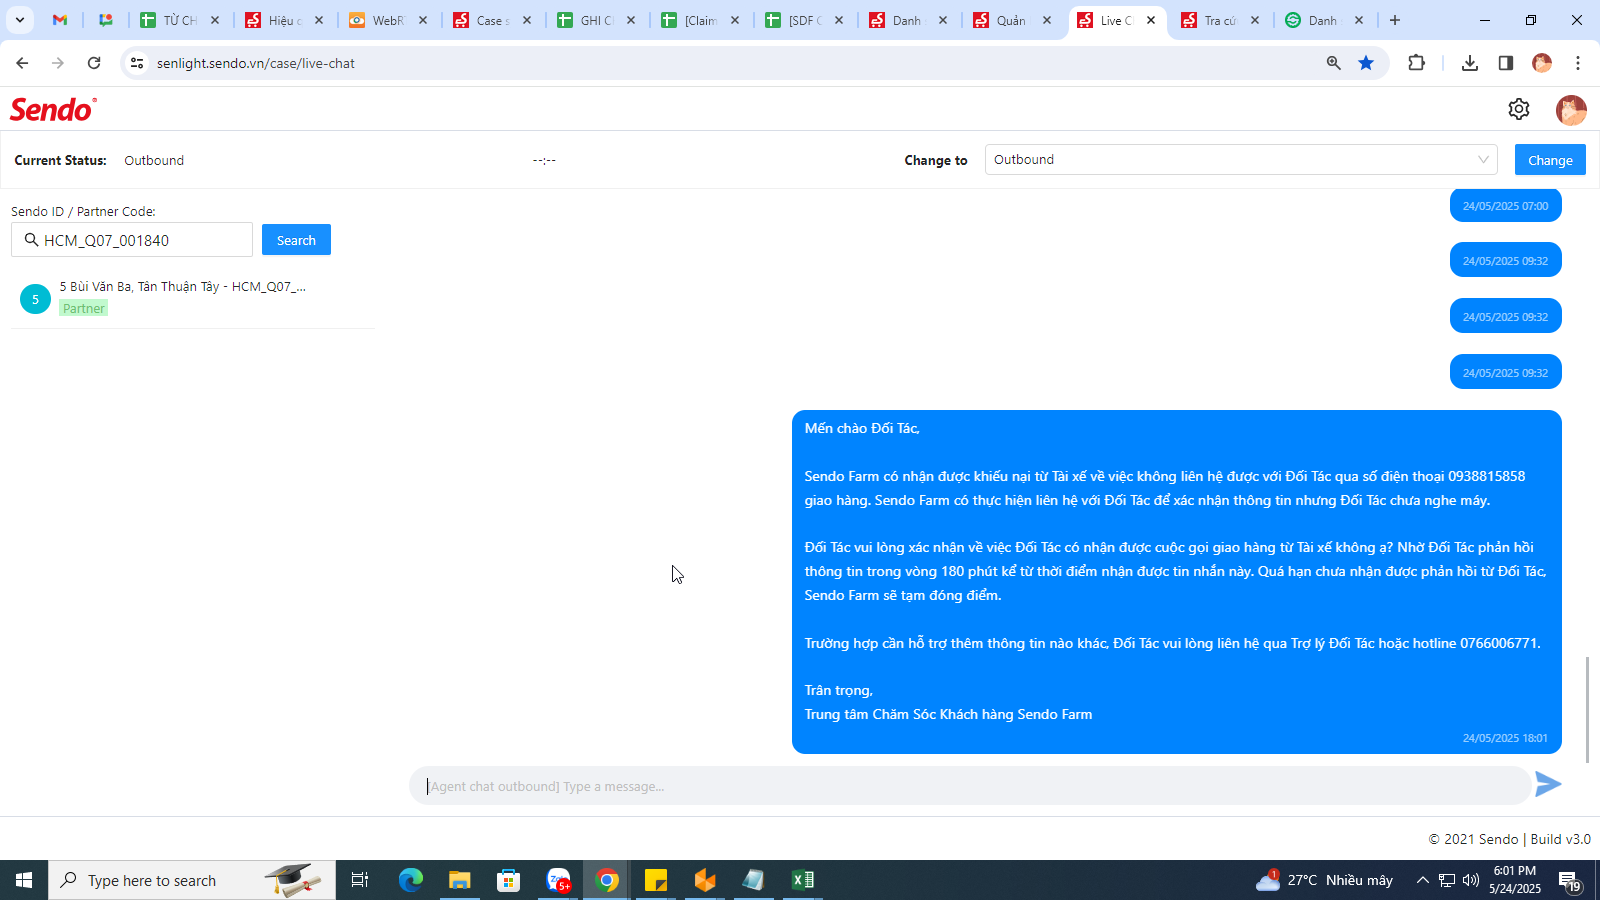The height and width of the screenshot is (900, 1600).
Task: Switch to the Gmail pinned tab
Action: coord(60,20)
